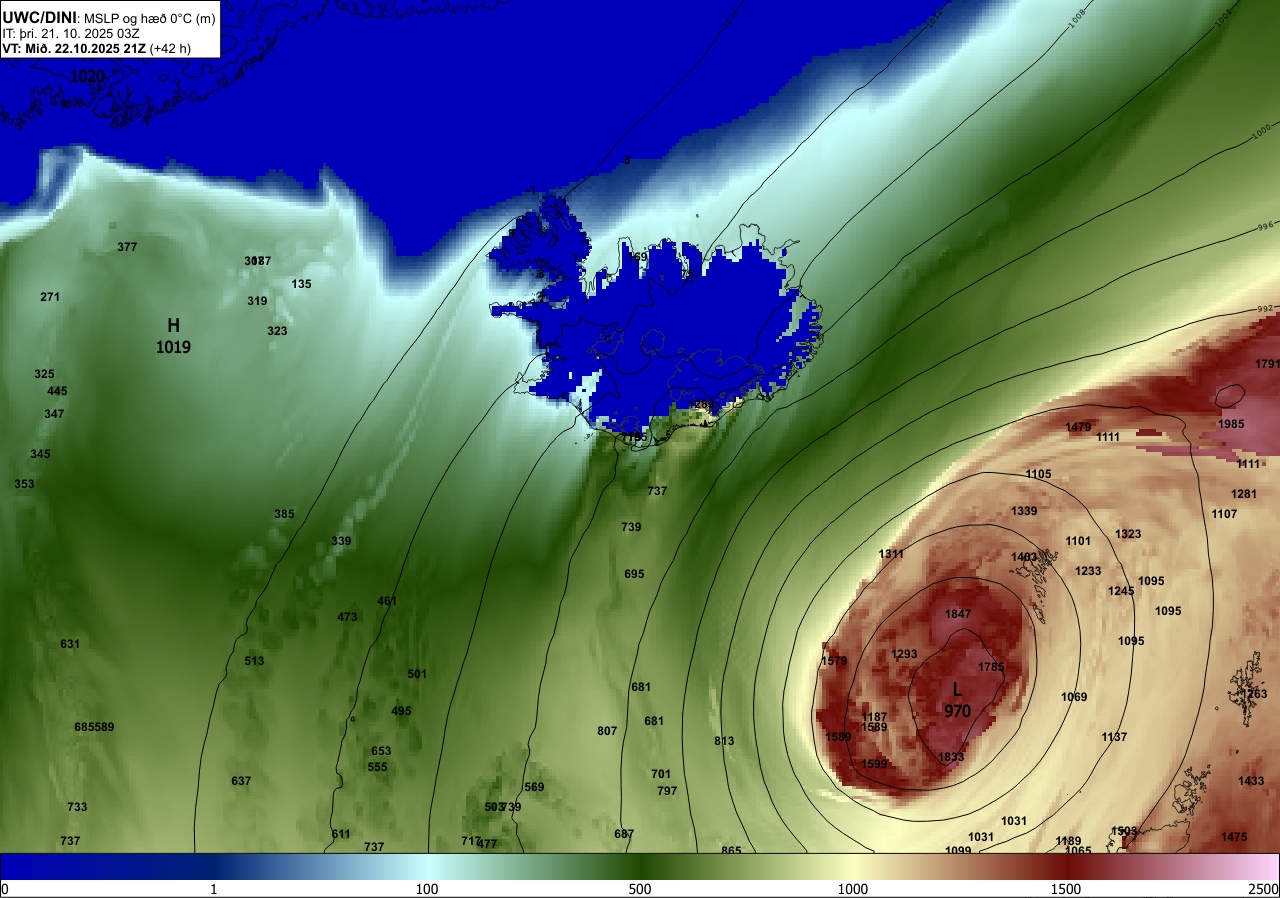Click the UWC/DINI title text

(38, 17)
